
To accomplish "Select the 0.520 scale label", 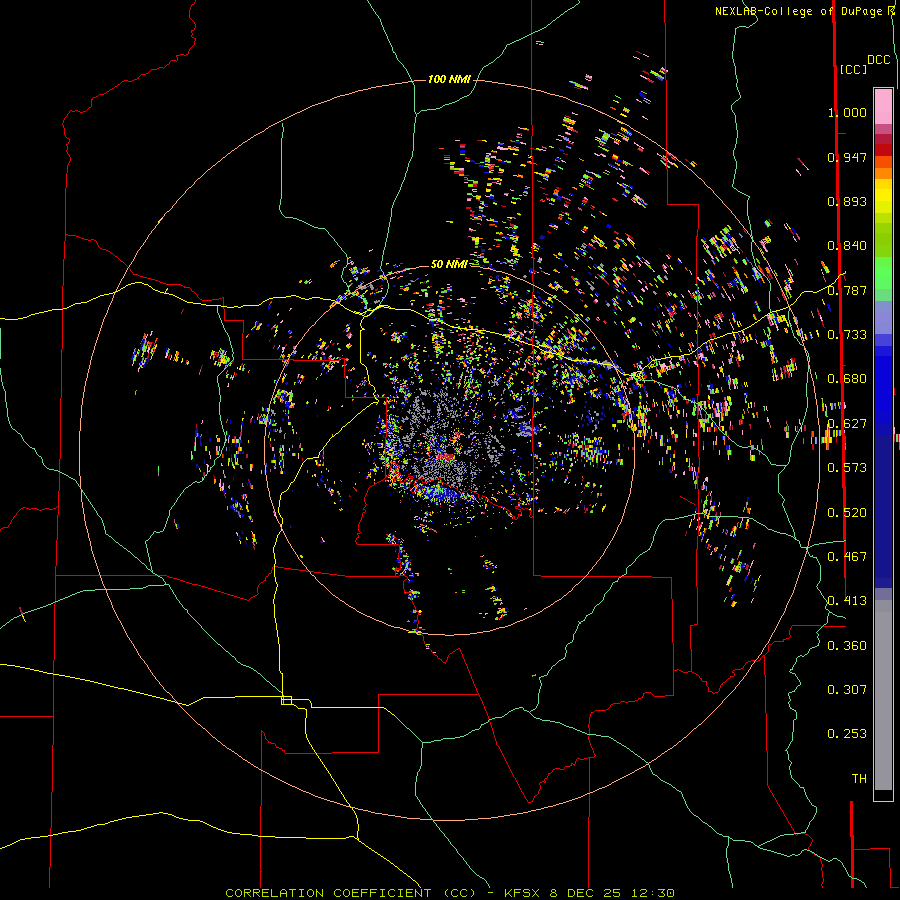I will pyautogui.click(x=847, y=513).
